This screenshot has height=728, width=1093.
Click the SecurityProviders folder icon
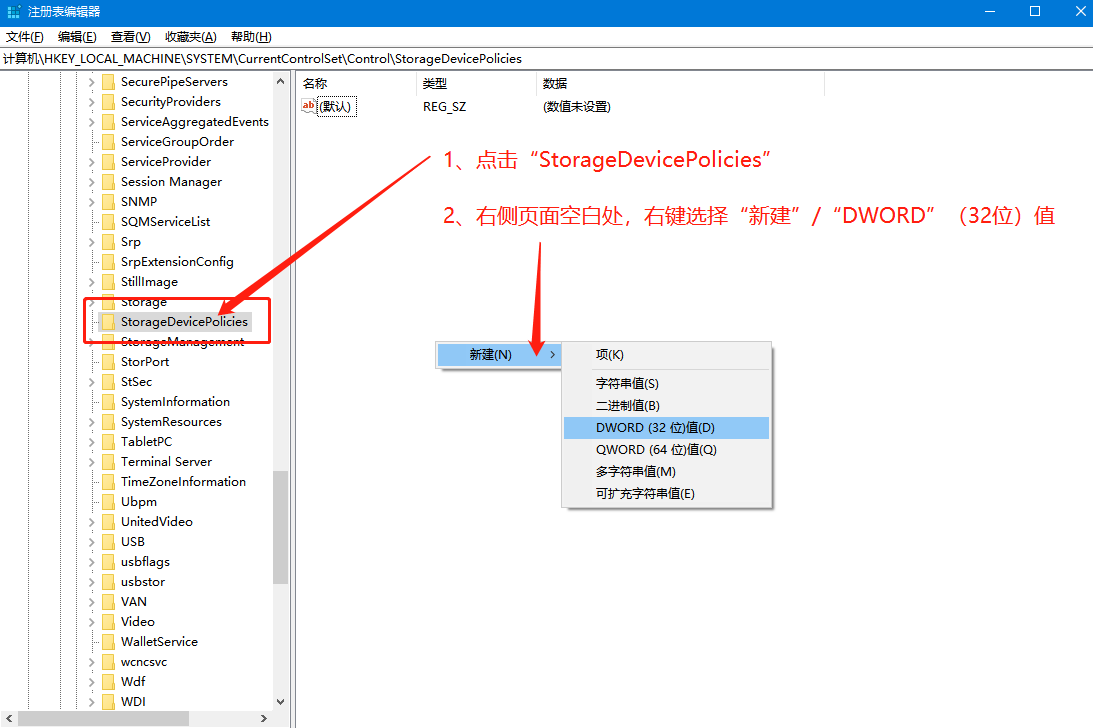coord(108,102)
